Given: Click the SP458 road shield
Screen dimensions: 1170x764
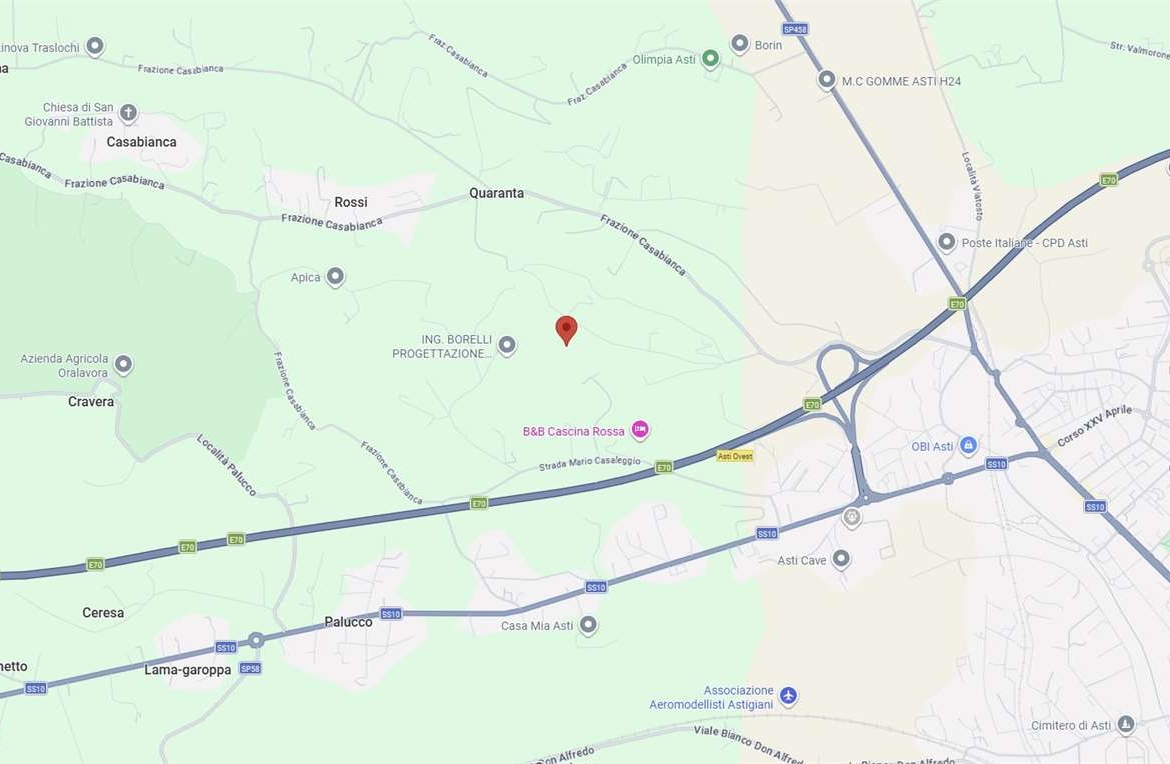Looking at the screenshot, I should pos(795,29).
